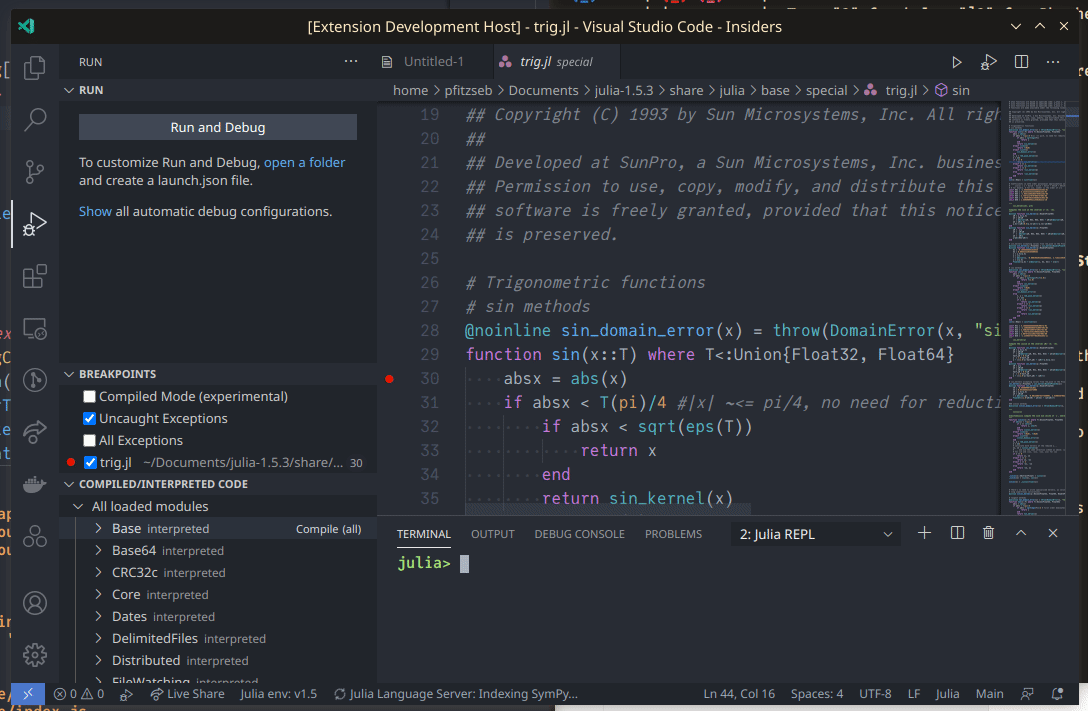Select the Run and Debug activity icon

pos(35,224)
